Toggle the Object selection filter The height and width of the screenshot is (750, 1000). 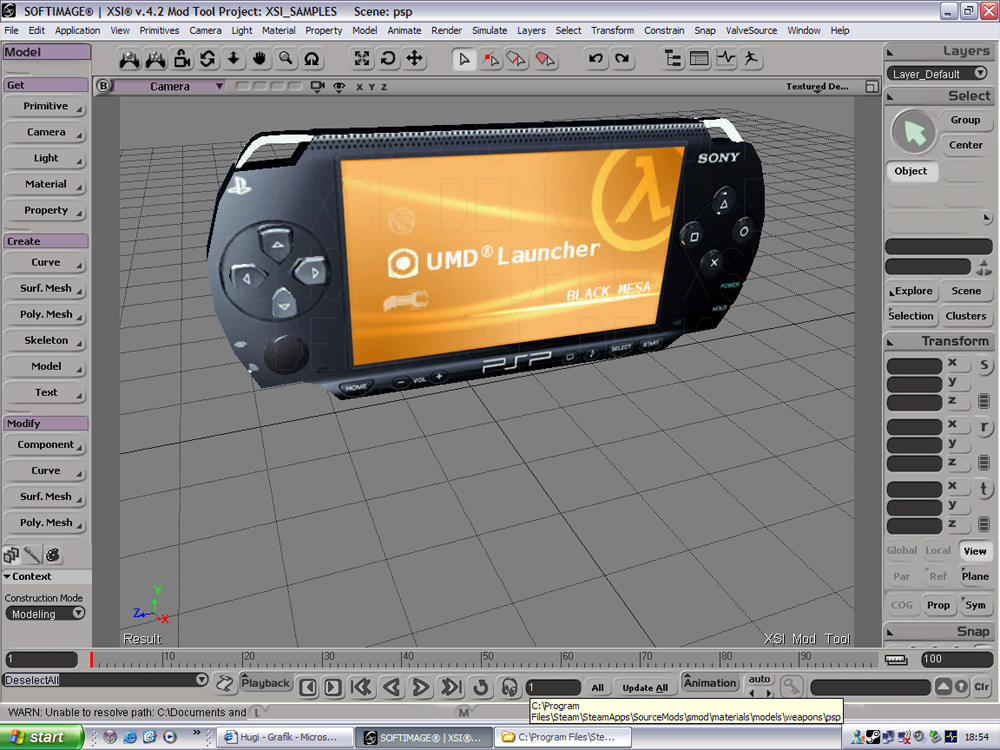pyautogui.click(x=911, y=171)
